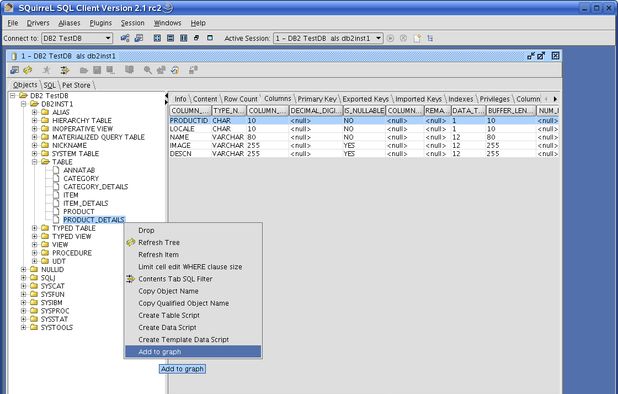Click the maximize windows icon left of Active Session
Viewport: 618px width, 394px height.
[x=210, y=38]
